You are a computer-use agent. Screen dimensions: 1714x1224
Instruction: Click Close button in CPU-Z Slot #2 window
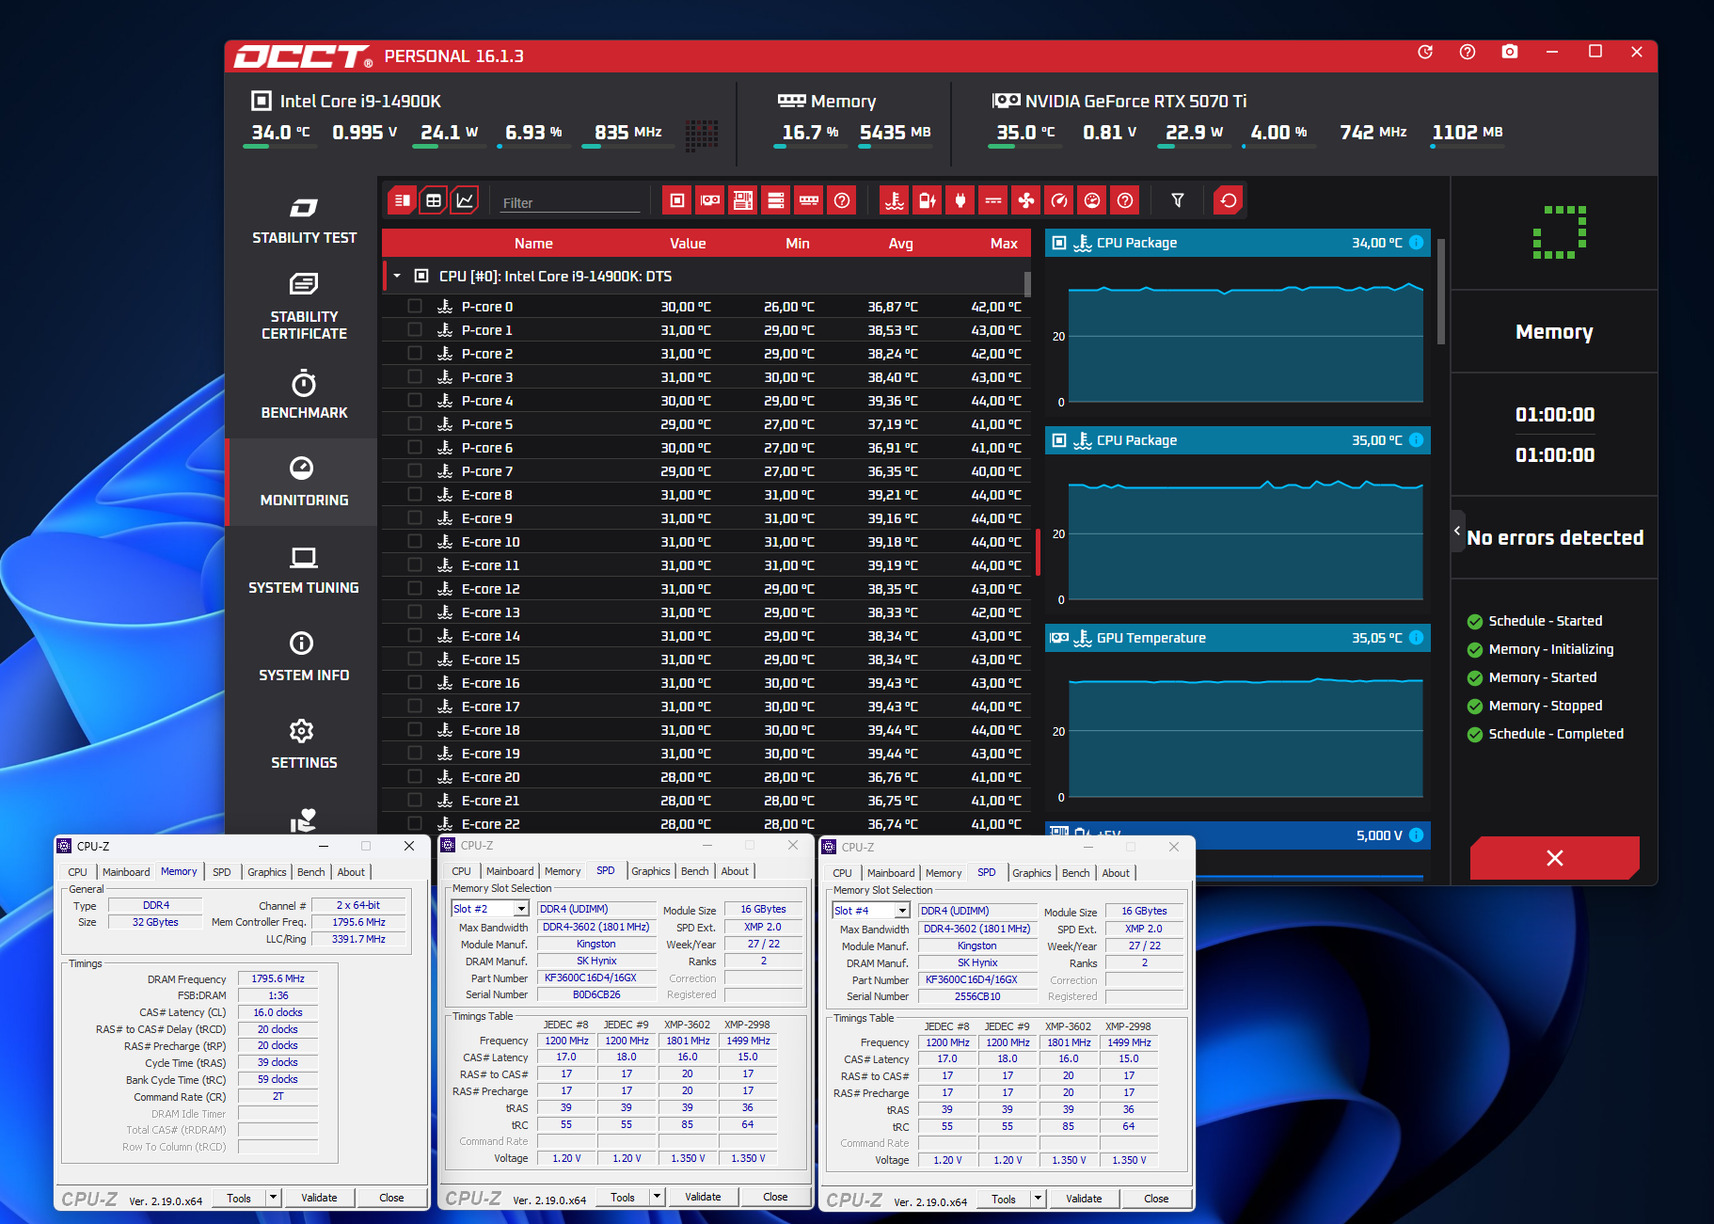tap(775, 1196)
